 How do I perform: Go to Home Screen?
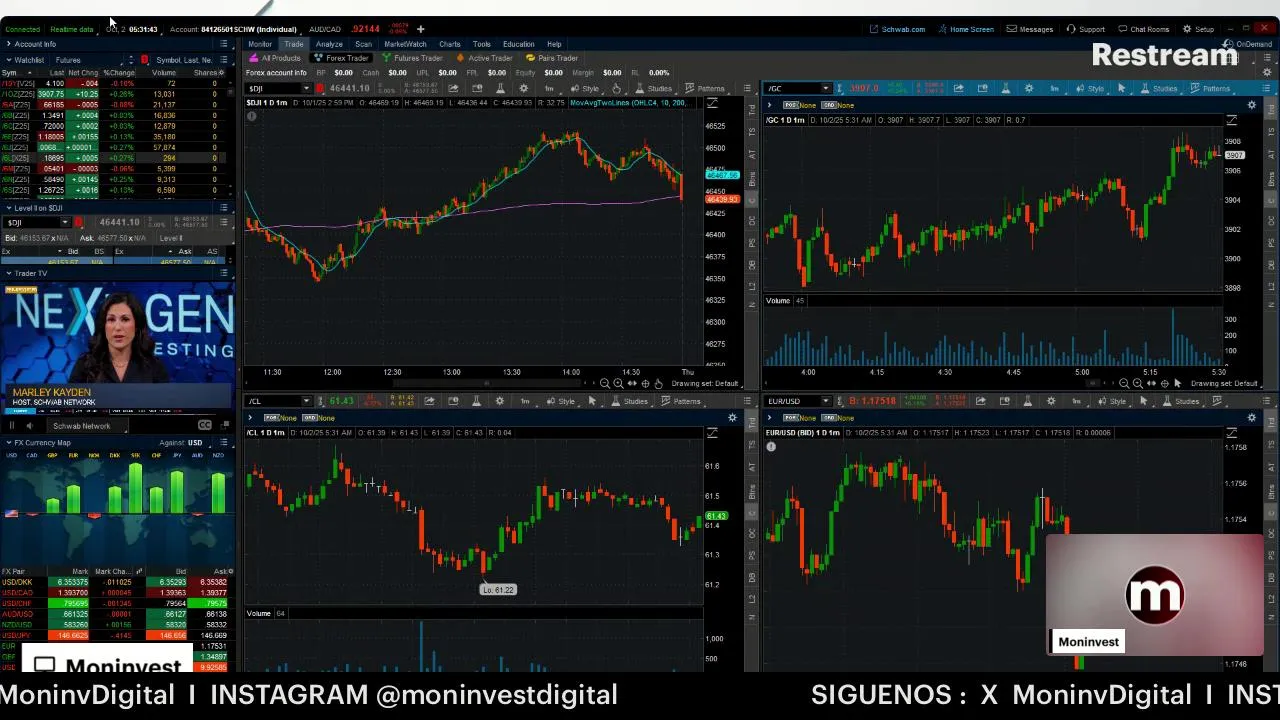(965, 29)
